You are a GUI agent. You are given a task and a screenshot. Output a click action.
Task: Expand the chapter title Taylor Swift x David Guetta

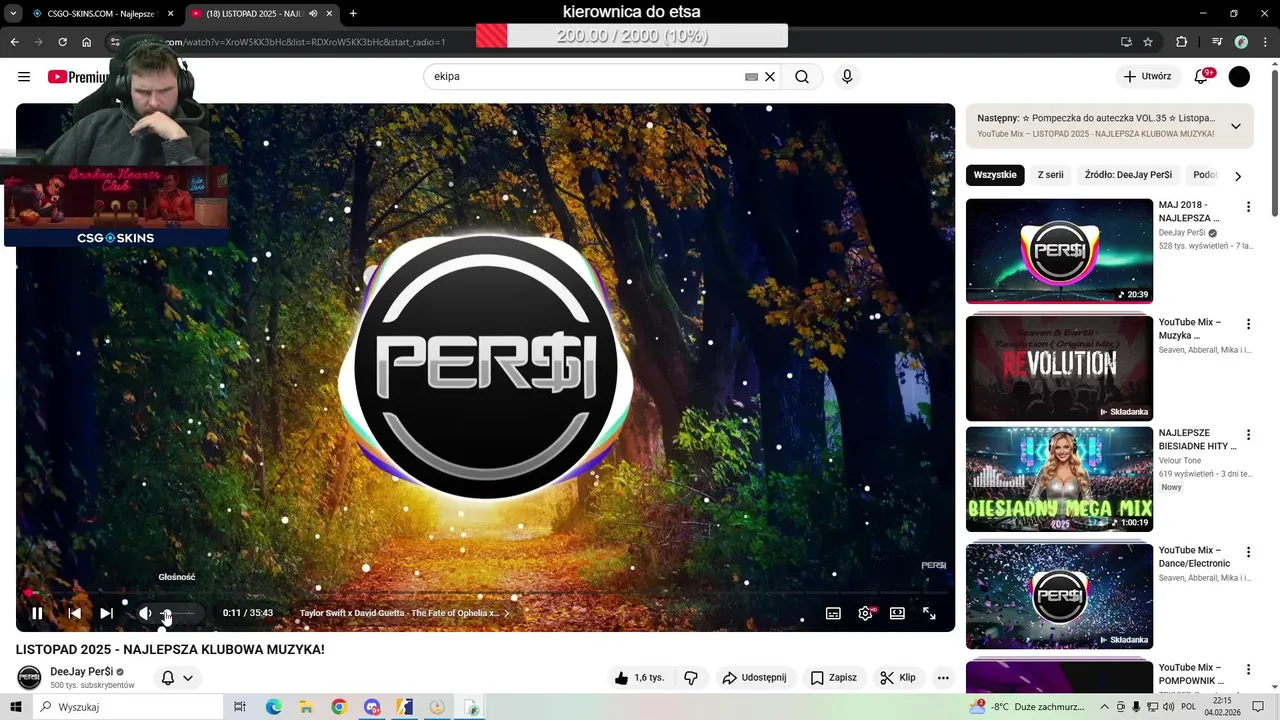tap(404, 613)
